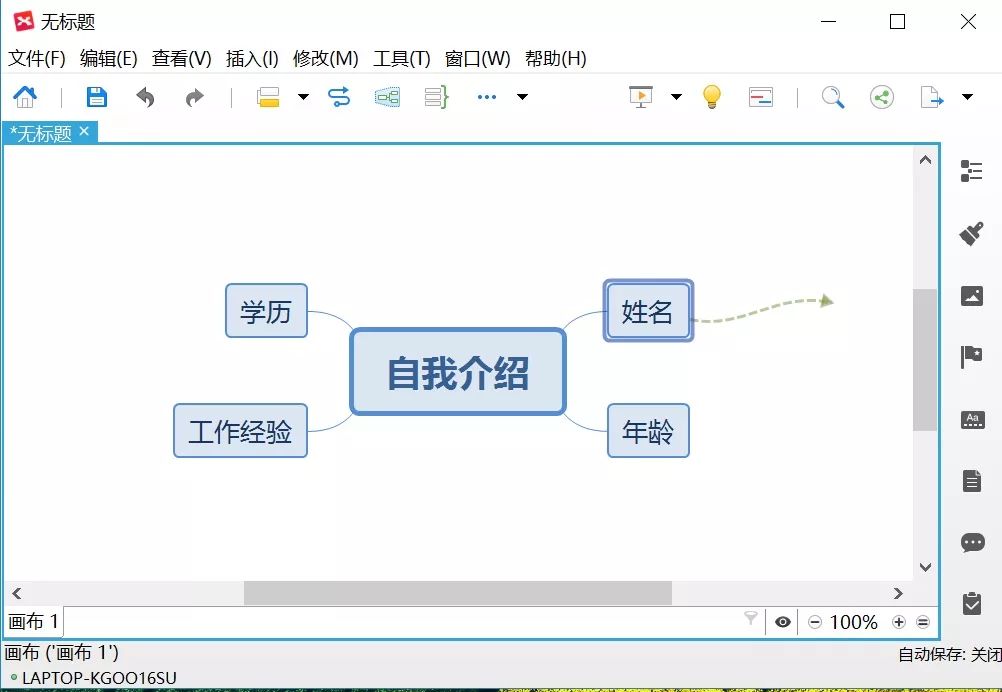Open the presentation mode dropdown arrow
This screenshot has width=1002, height=692.
(676, 97)
